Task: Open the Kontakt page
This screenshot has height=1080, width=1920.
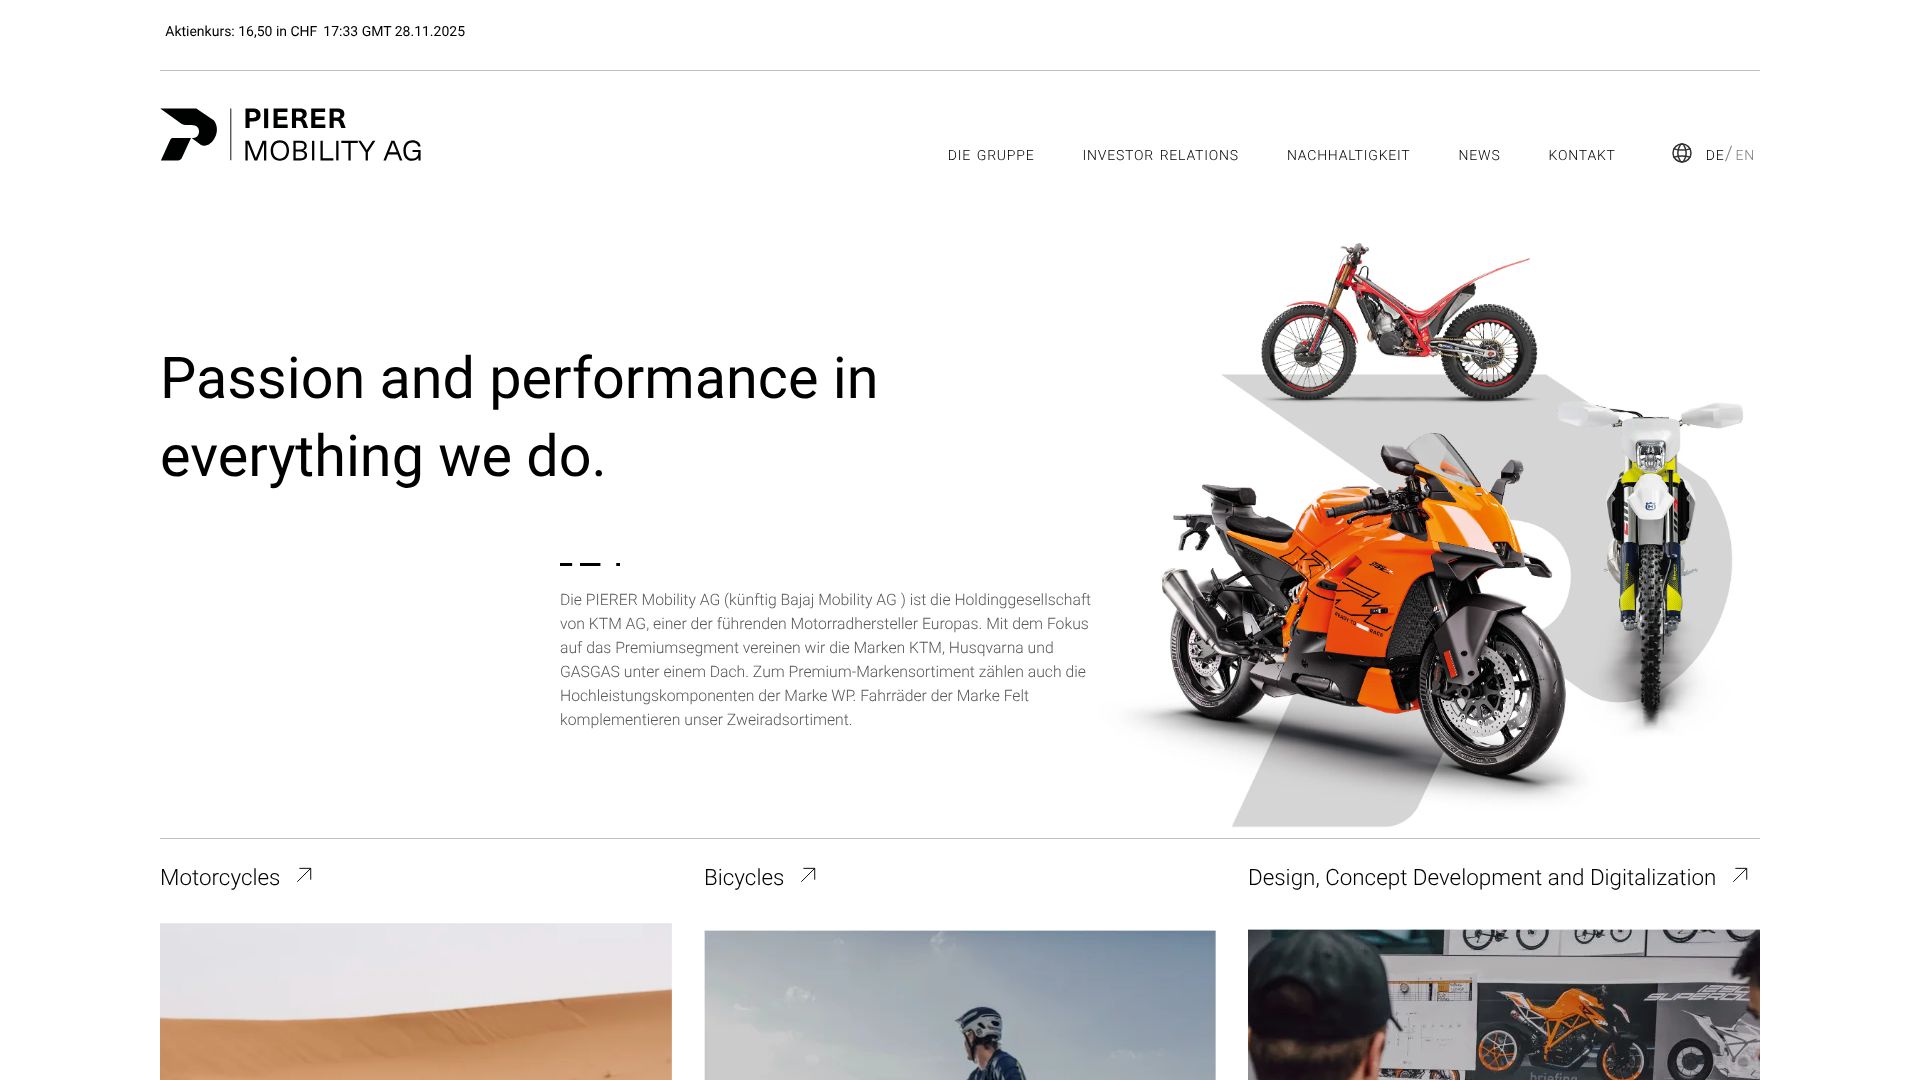Action: click(x=1582, y=155)
